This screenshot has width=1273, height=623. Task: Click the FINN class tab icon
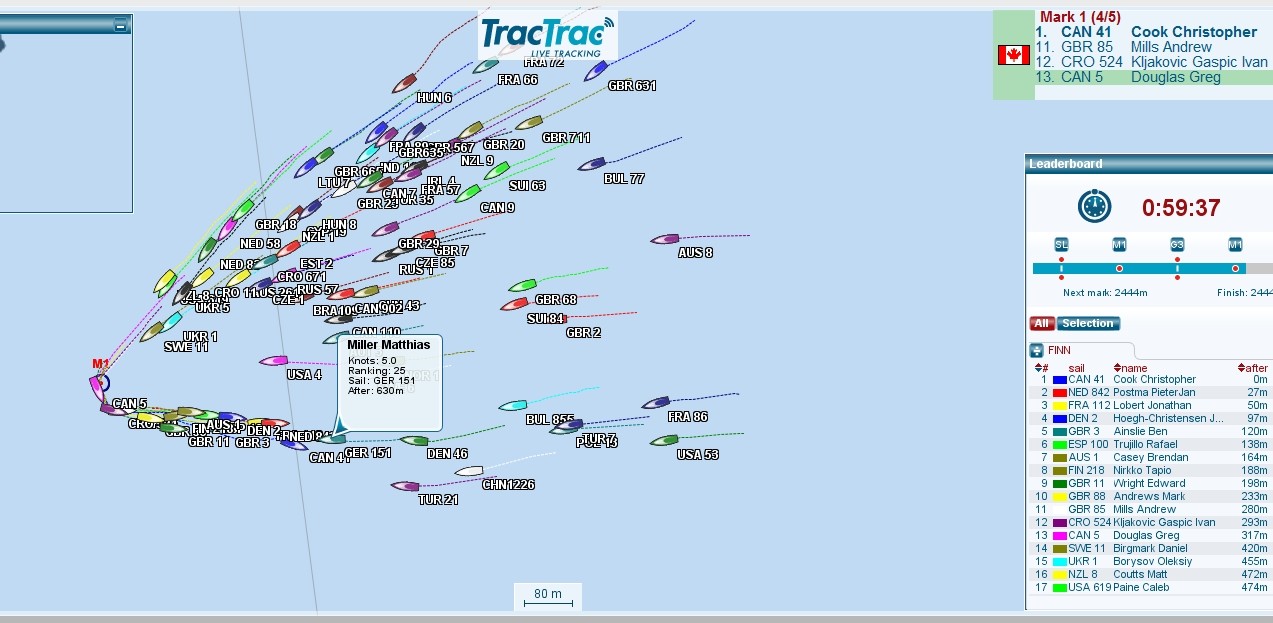click(1037, 350)
